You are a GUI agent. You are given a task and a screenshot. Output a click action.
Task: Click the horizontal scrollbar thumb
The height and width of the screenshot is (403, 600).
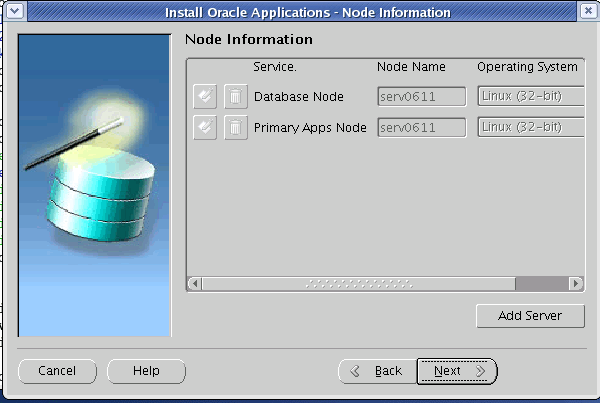(x=359, y=284)
